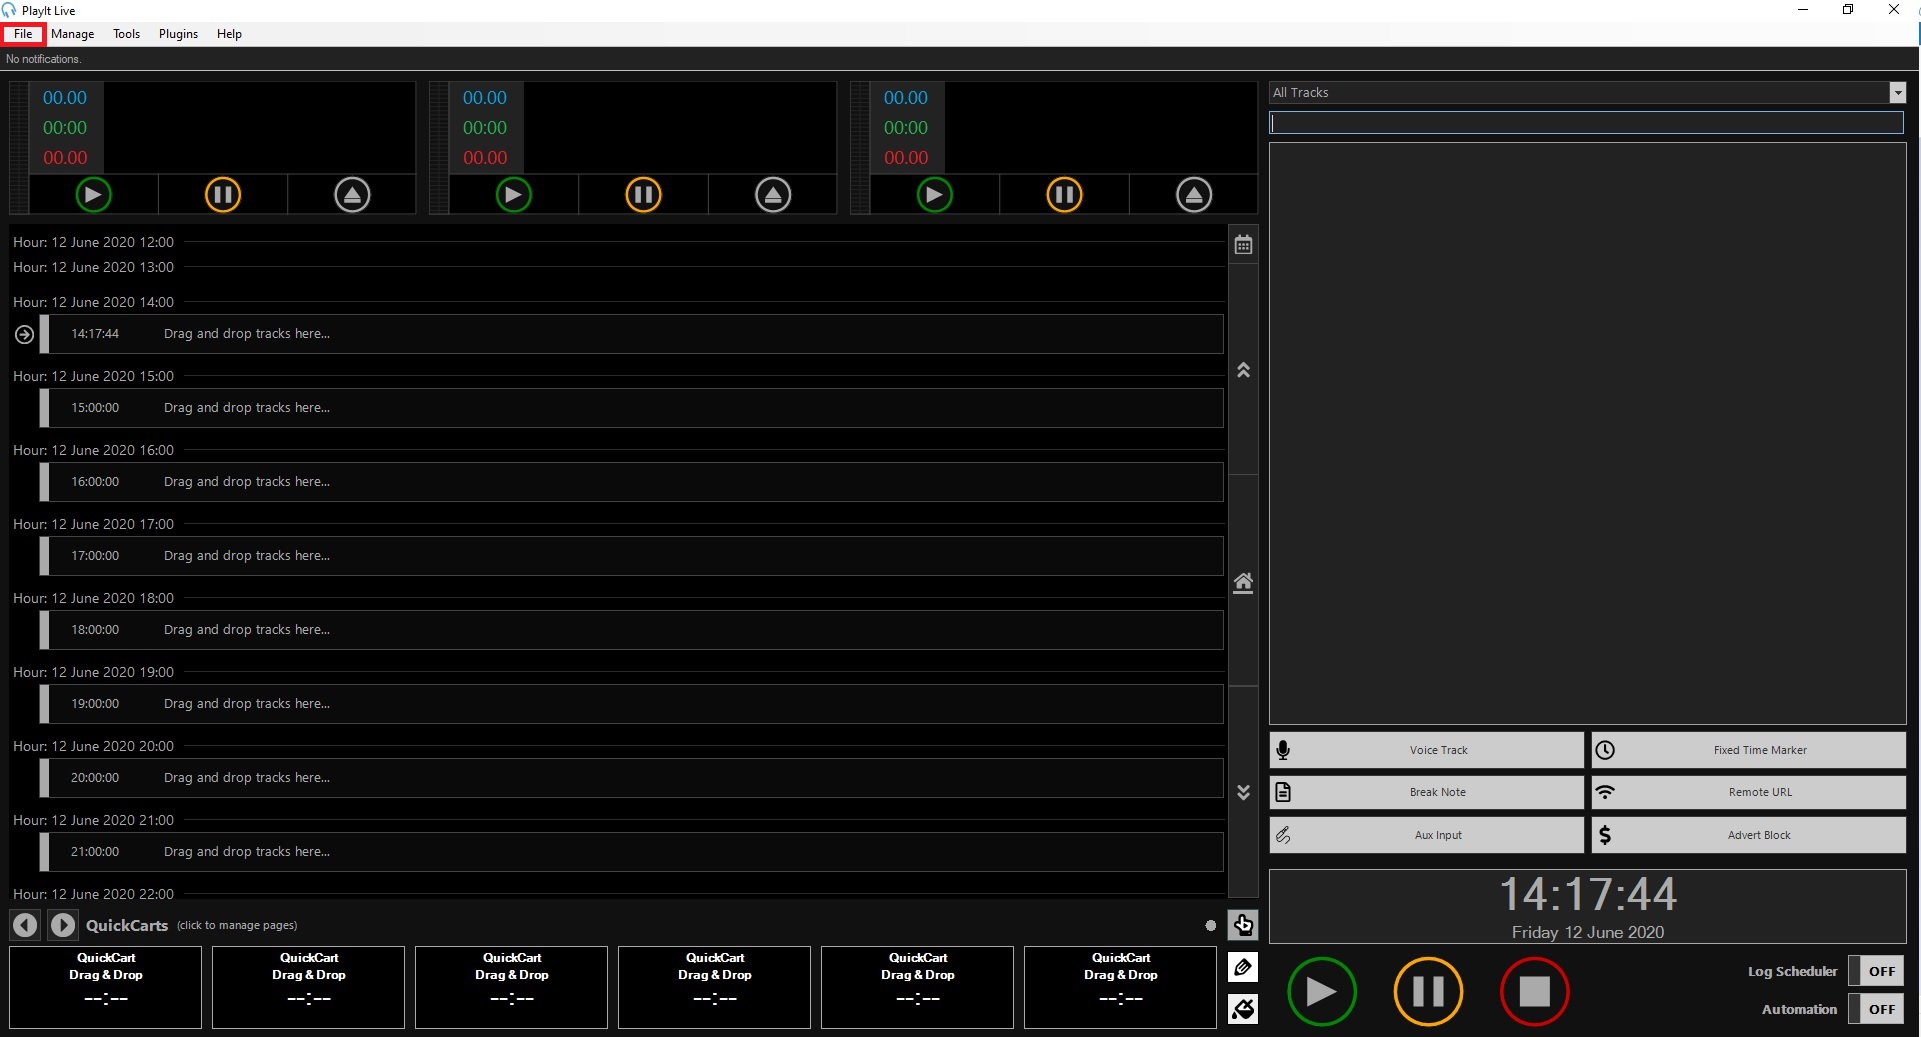Open the Manage menu

coord(72,34)
